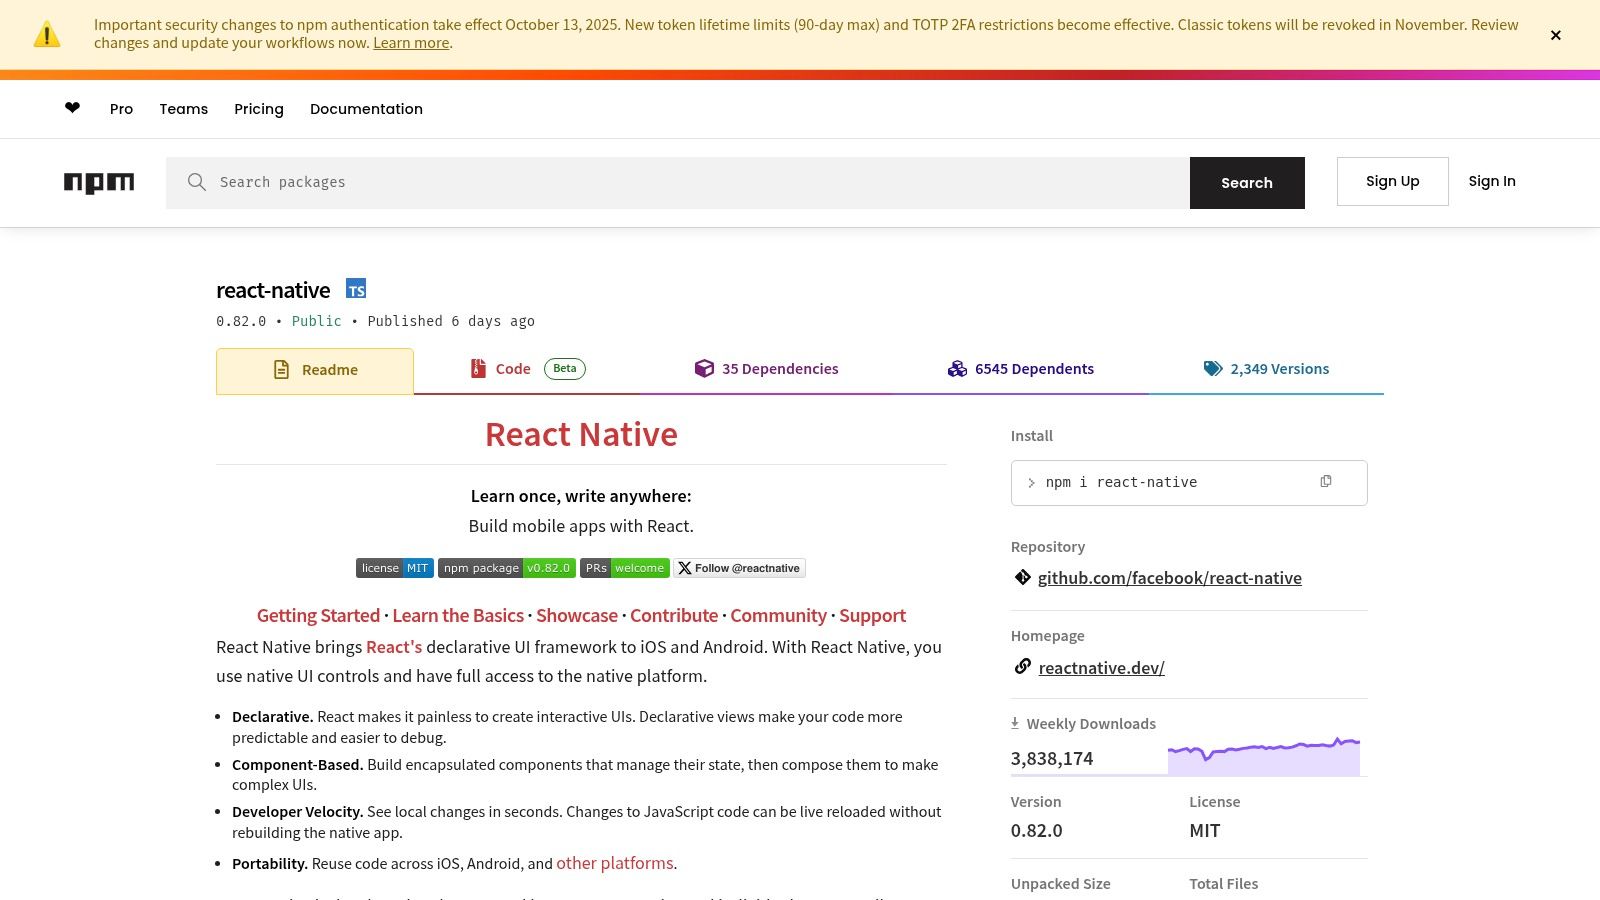Open the Readme tab

315,370
